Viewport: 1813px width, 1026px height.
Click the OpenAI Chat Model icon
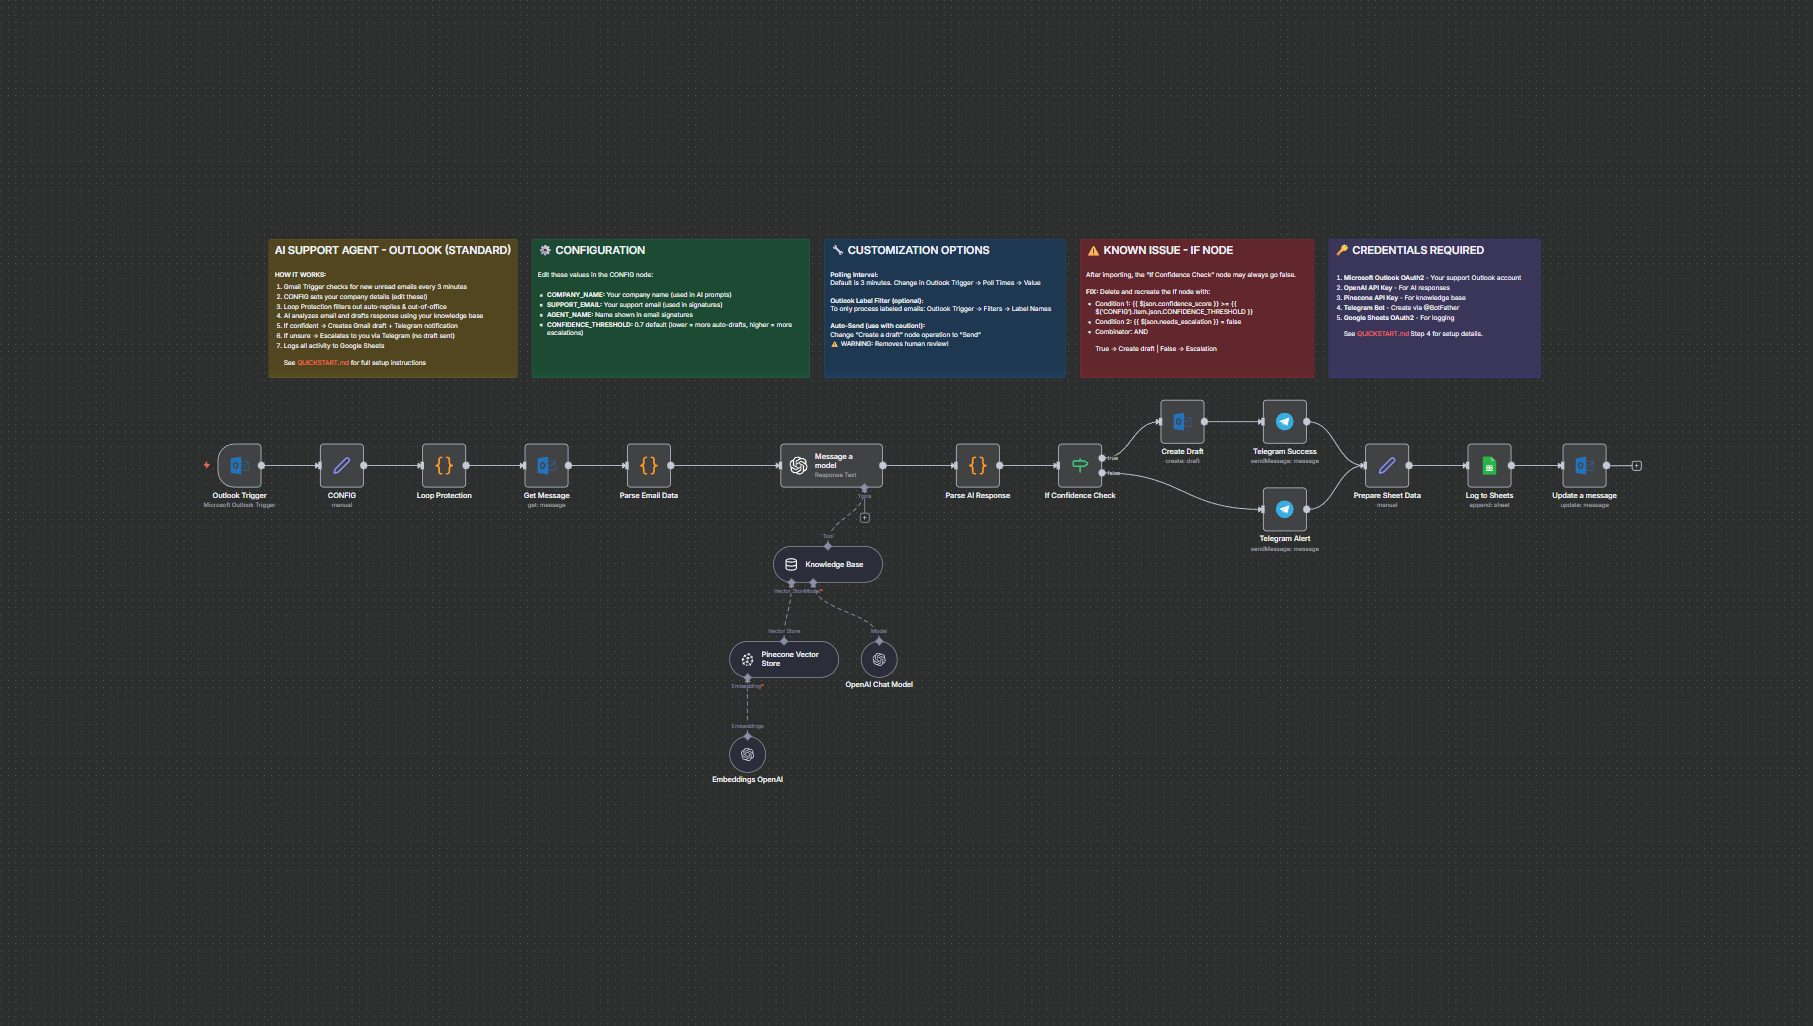[x=878, y=658]
